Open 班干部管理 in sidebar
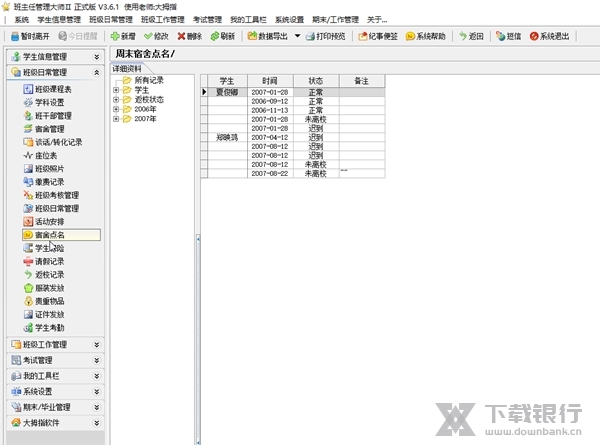The image size is (600, 445). [47, 116]
